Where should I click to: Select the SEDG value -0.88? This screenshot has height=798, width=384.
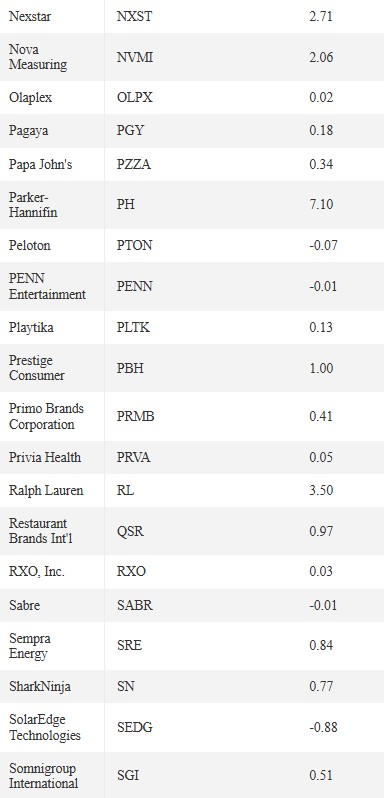(323, 727)
